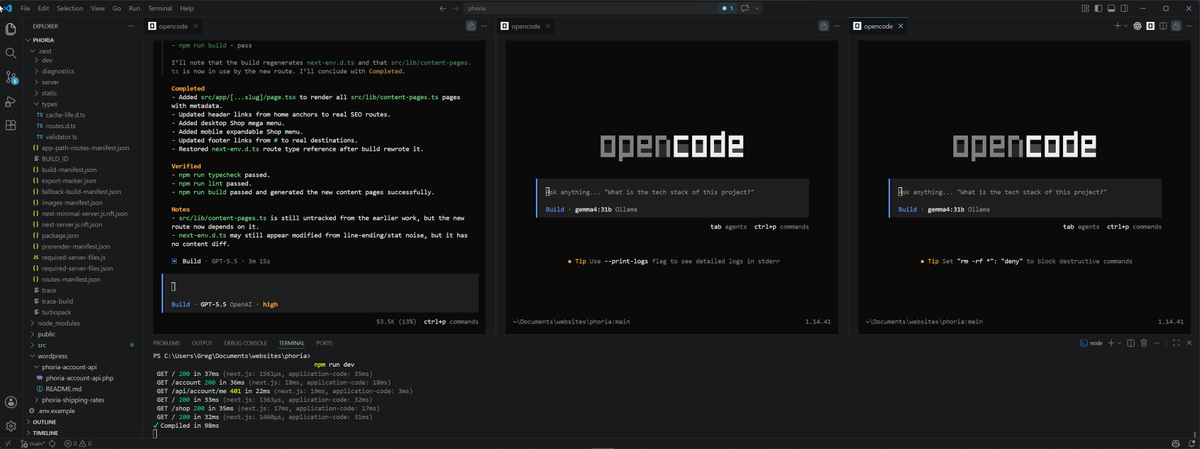Open the Run and Debug view
The height and width of the screenshot is (449, 1200).
[11, 101]
